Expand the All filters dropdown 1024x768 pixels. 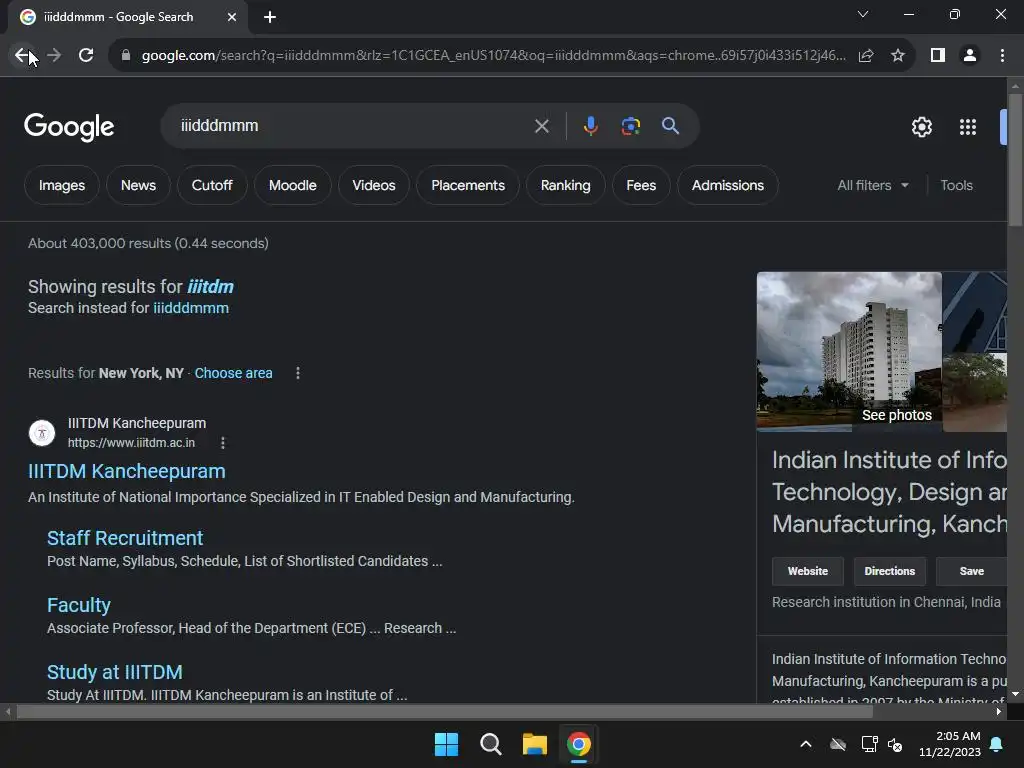pos(873,185)
